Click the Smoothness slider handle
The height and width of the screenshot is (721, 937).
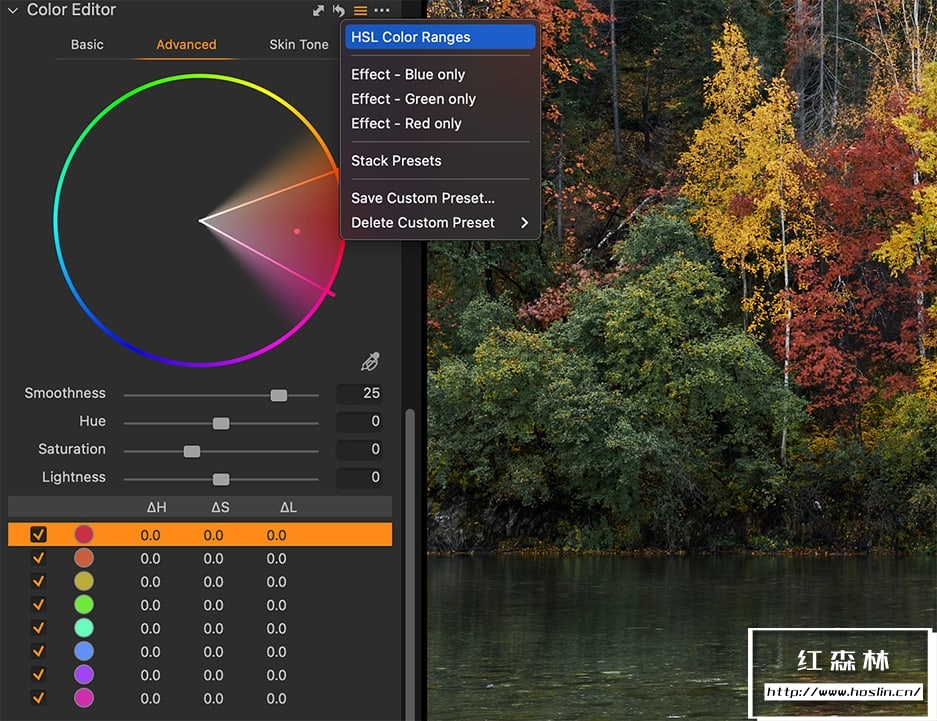(279, 395)
